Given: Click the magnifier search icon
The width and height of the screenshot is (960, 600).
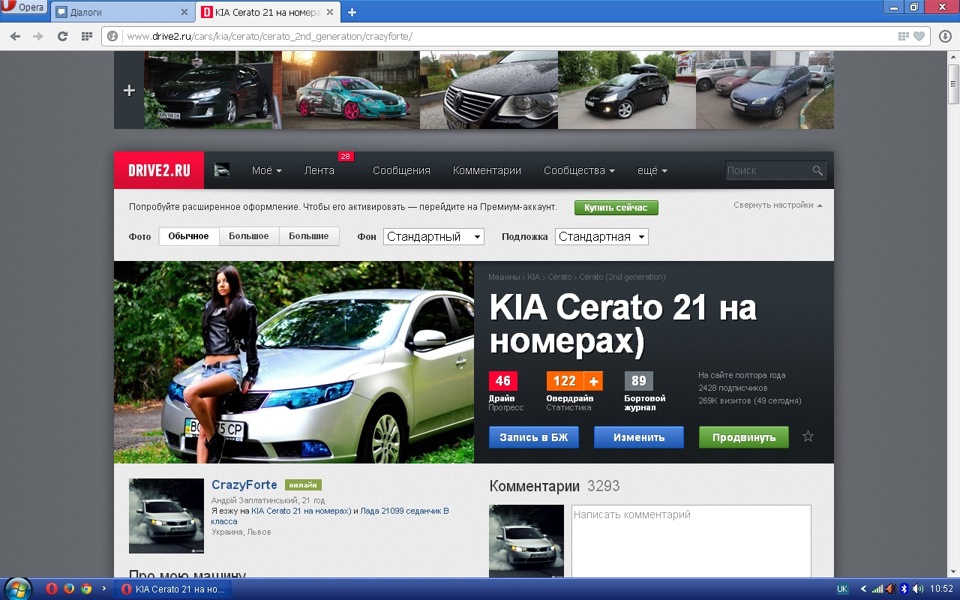Looking at the screenshot, I should (x=817, y=171).
